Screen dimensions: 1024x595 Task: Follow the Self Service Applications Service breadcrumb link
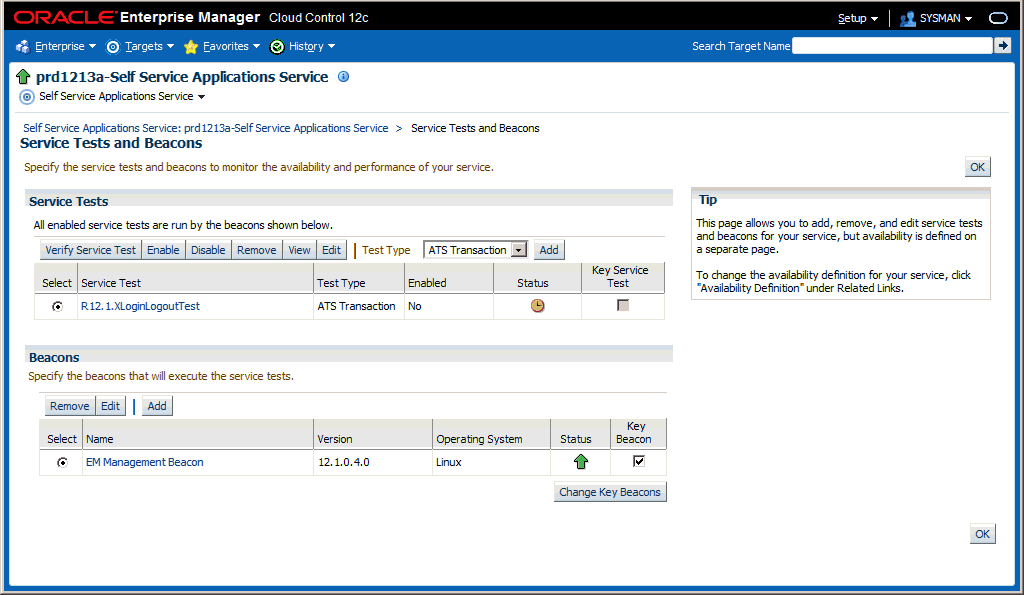click(206, 128)
